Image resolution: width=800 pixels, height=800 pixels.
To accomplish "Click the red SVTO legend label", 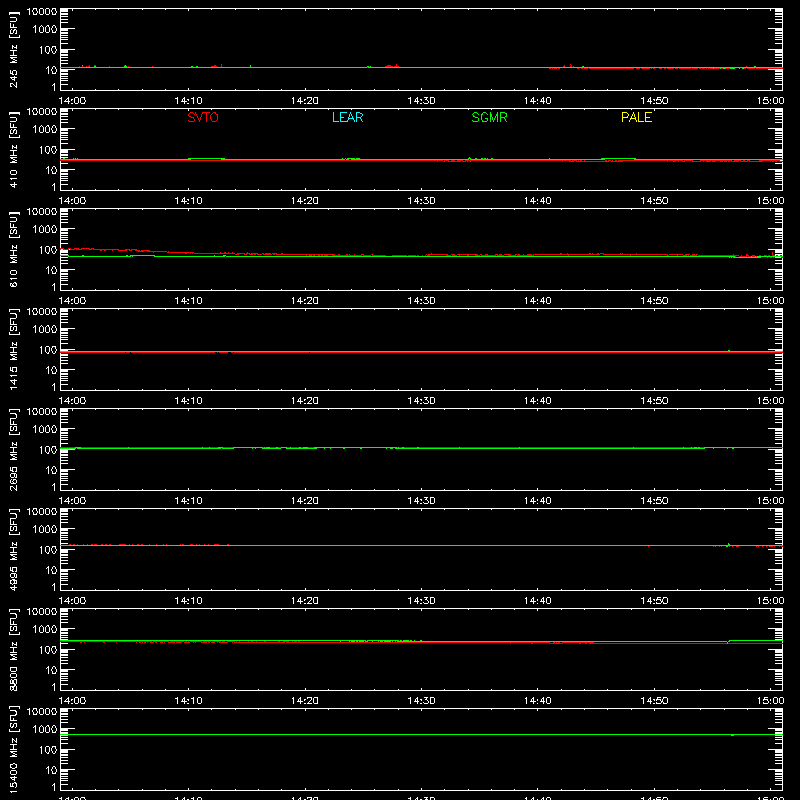I will click(x=203, y=117).
